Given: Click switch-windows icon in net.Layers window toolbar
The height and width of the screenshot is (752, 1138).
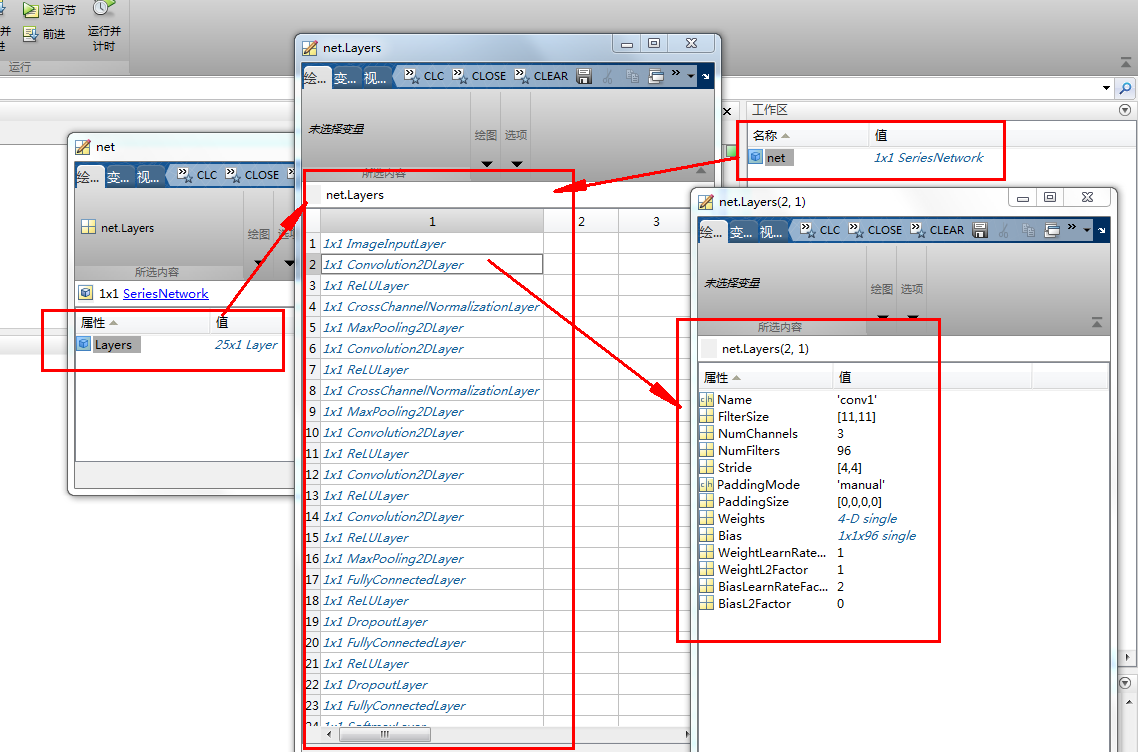Looking at the screenshot, I should point(656,76).
